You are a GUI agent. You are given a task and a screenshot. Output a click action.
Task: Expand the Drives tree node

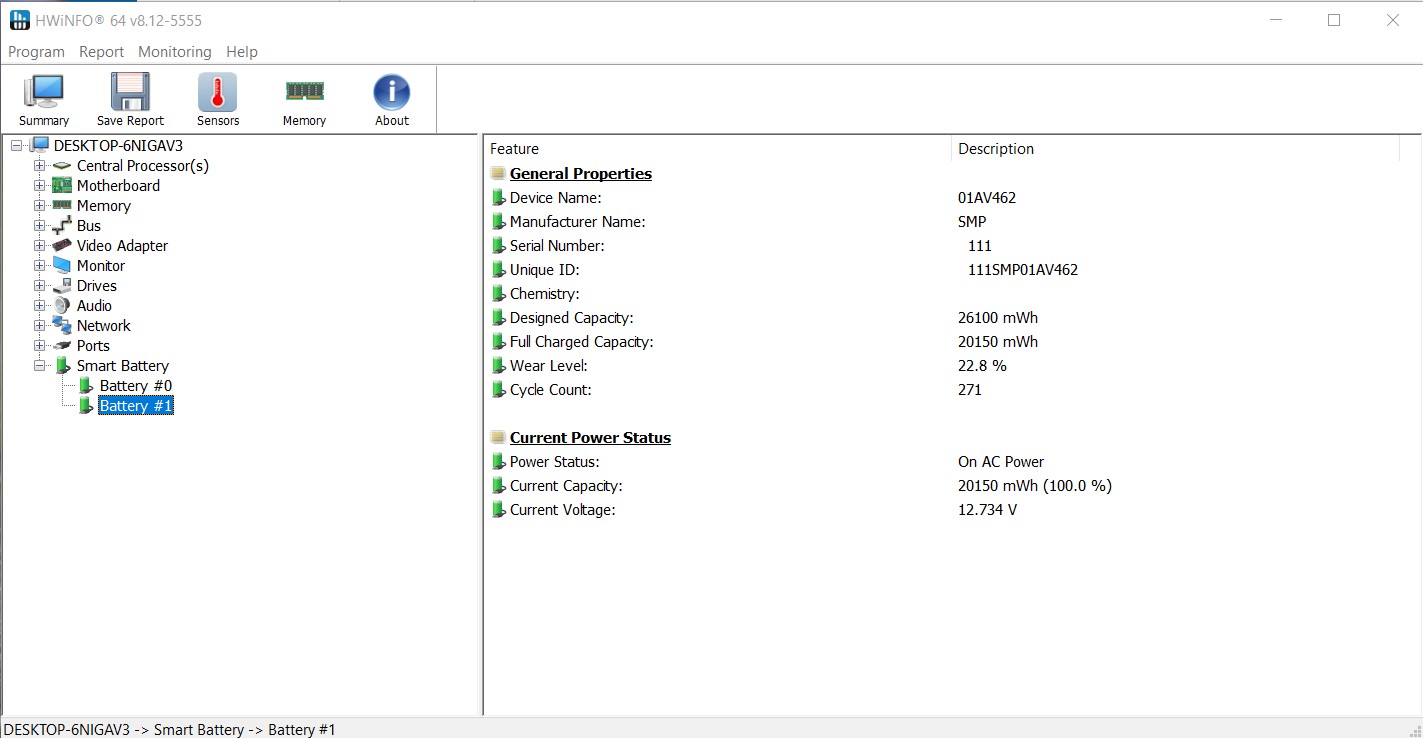[39, 286]
